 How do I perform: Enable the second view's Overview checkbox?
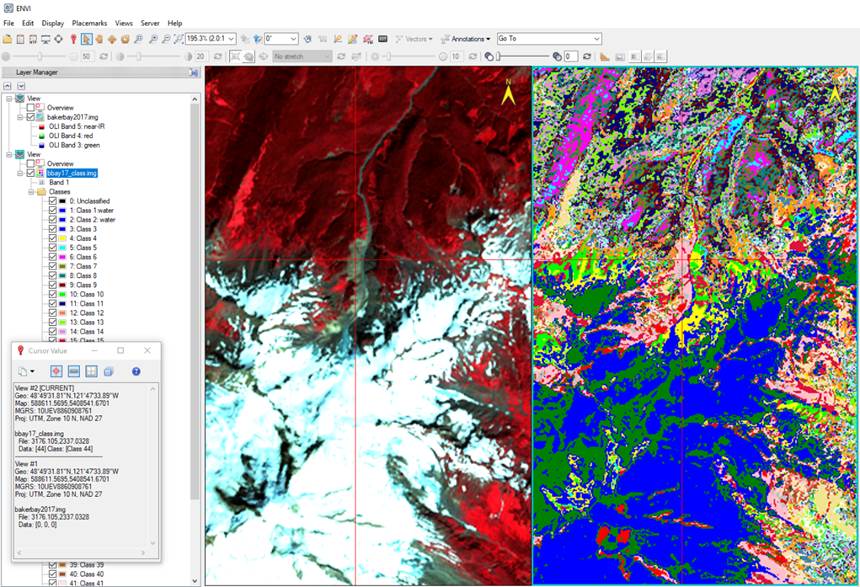(x=31, y=164)
